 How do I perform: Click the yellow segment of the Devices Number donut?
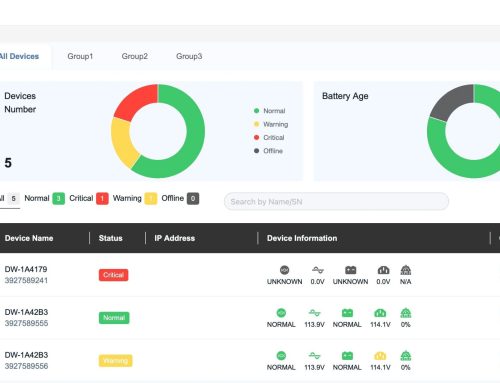122,142
